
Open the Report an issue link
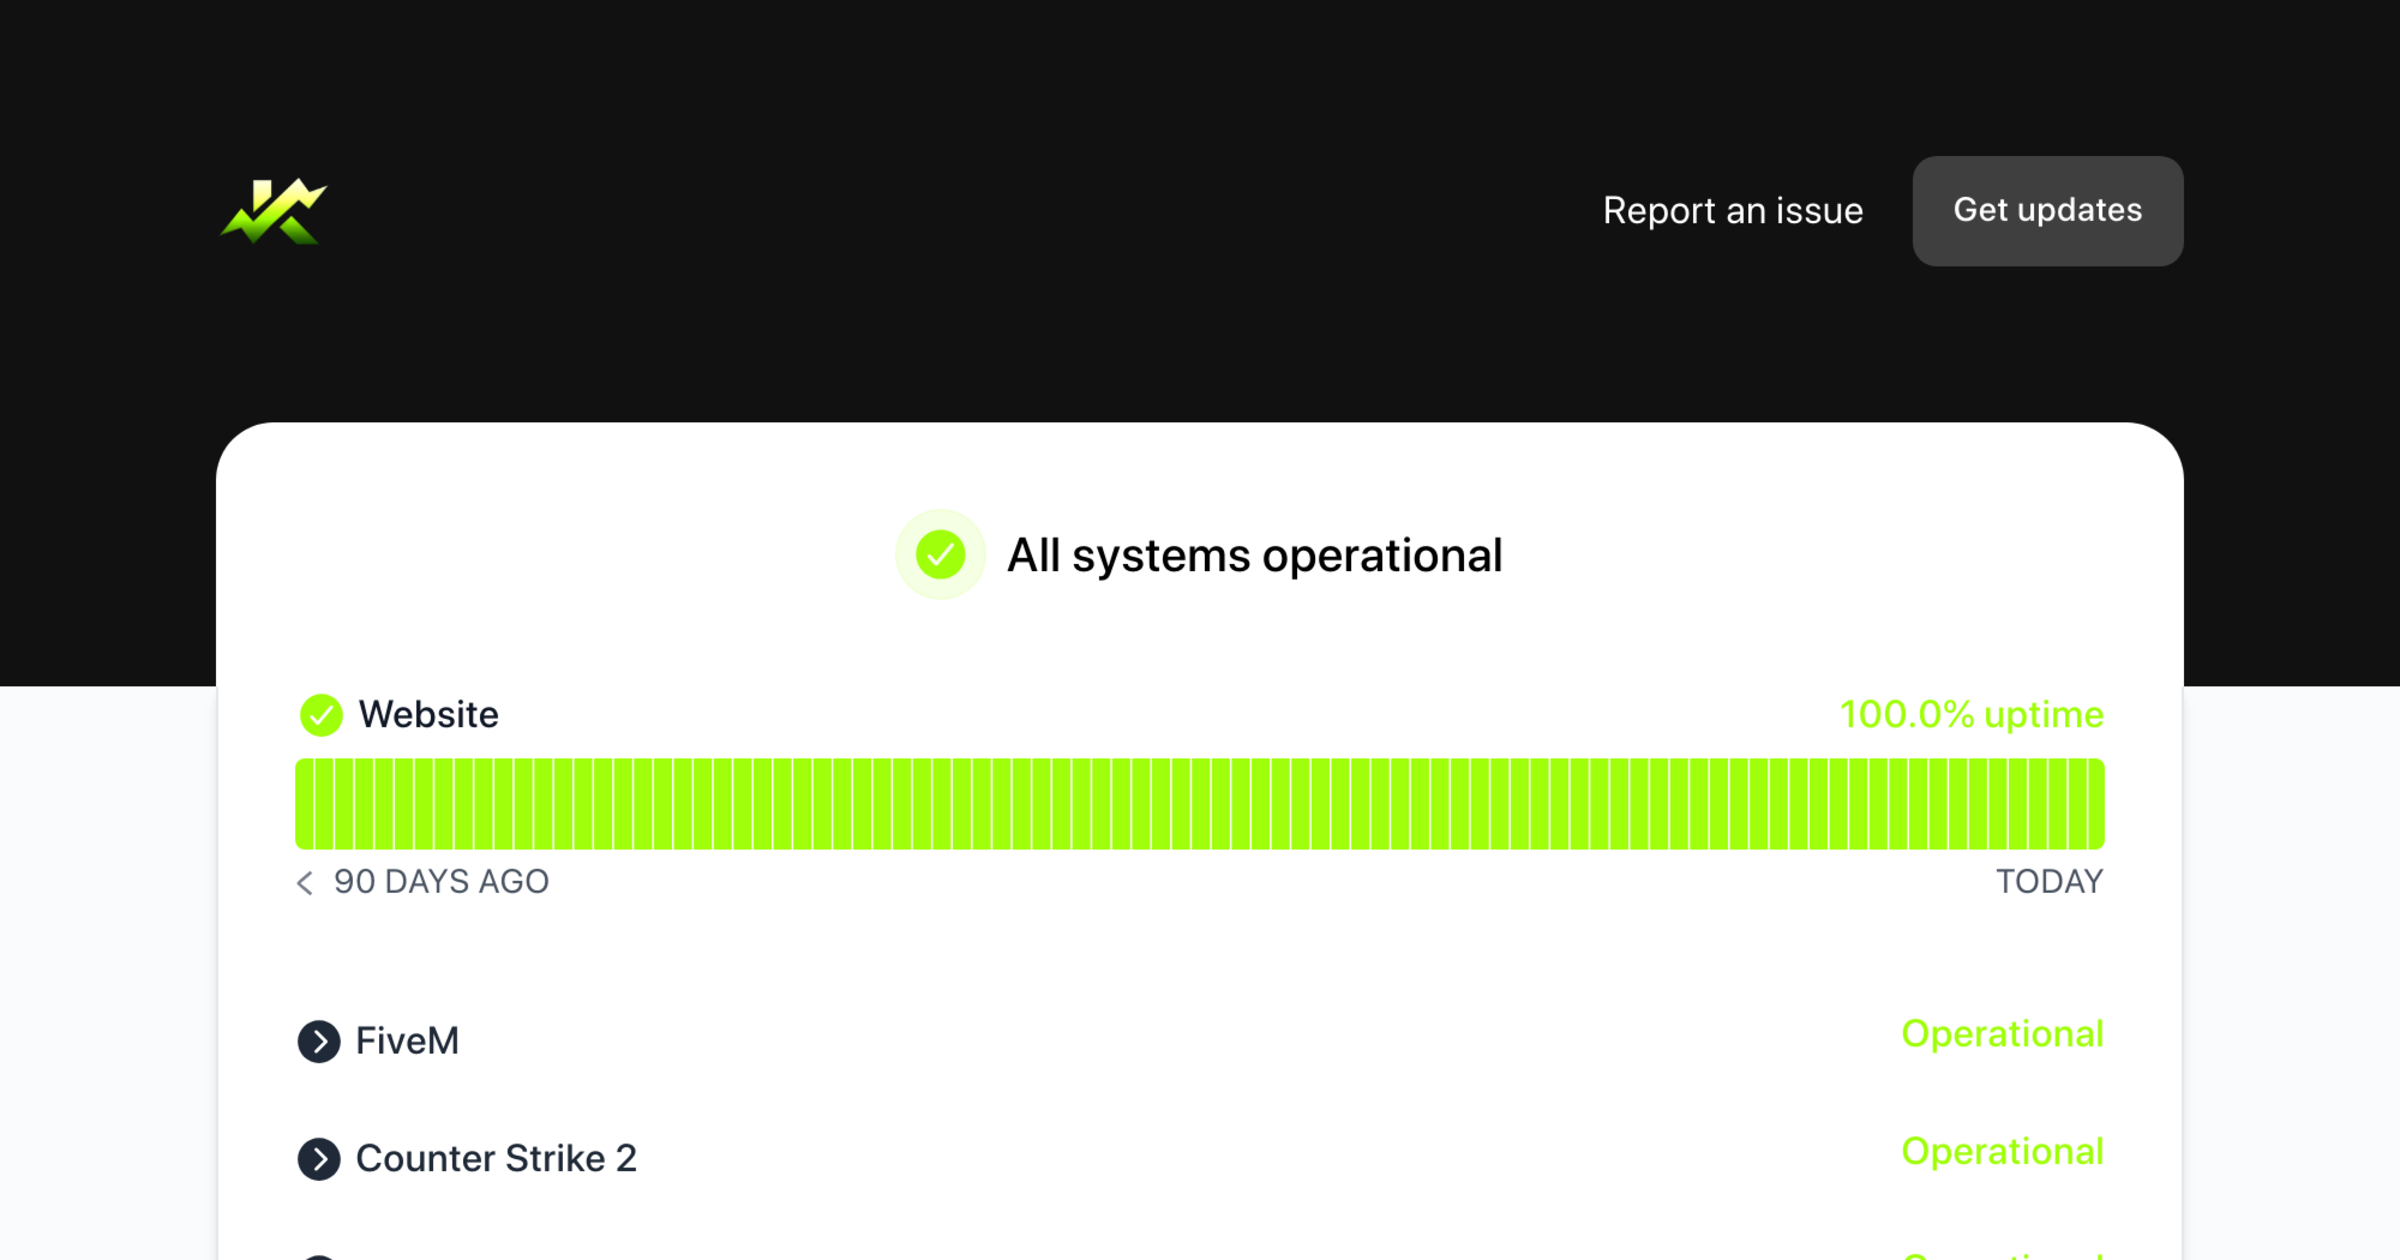coord(1732,211)
